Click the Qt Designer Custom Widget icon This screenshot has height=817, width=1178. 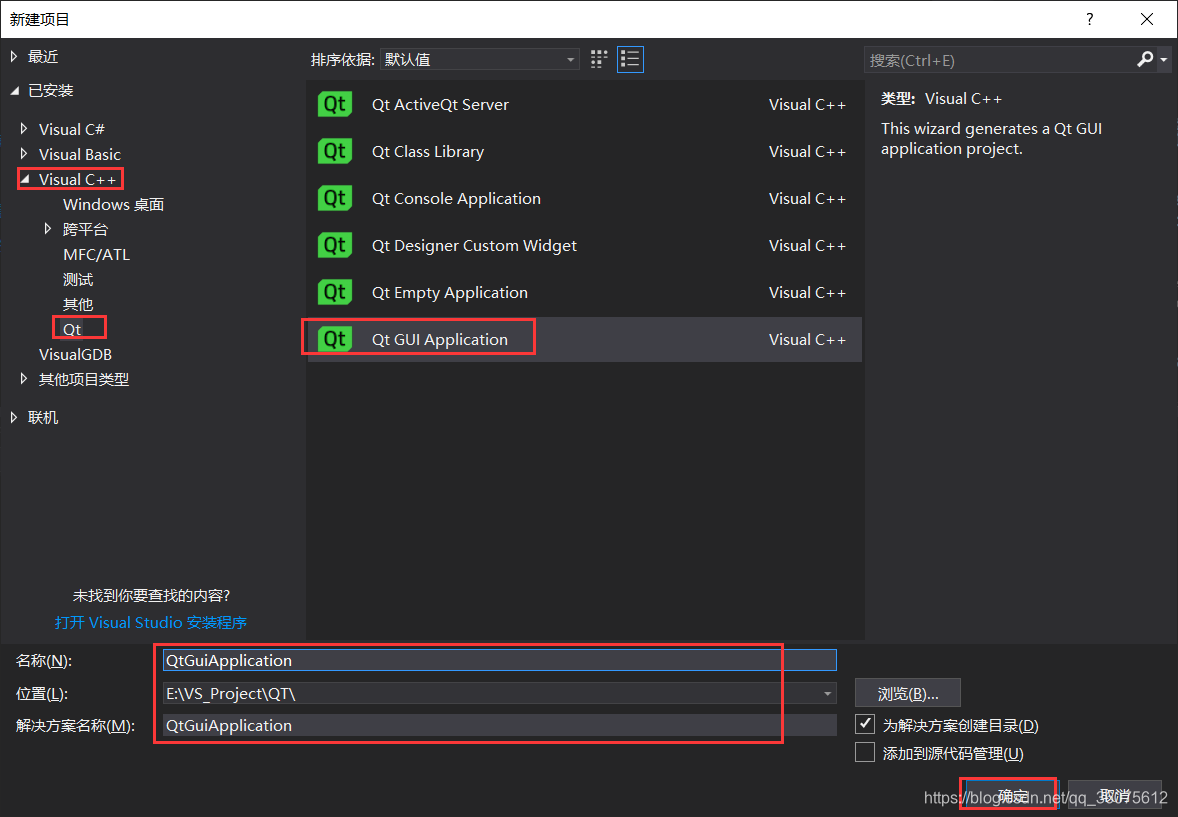[334, 245]
